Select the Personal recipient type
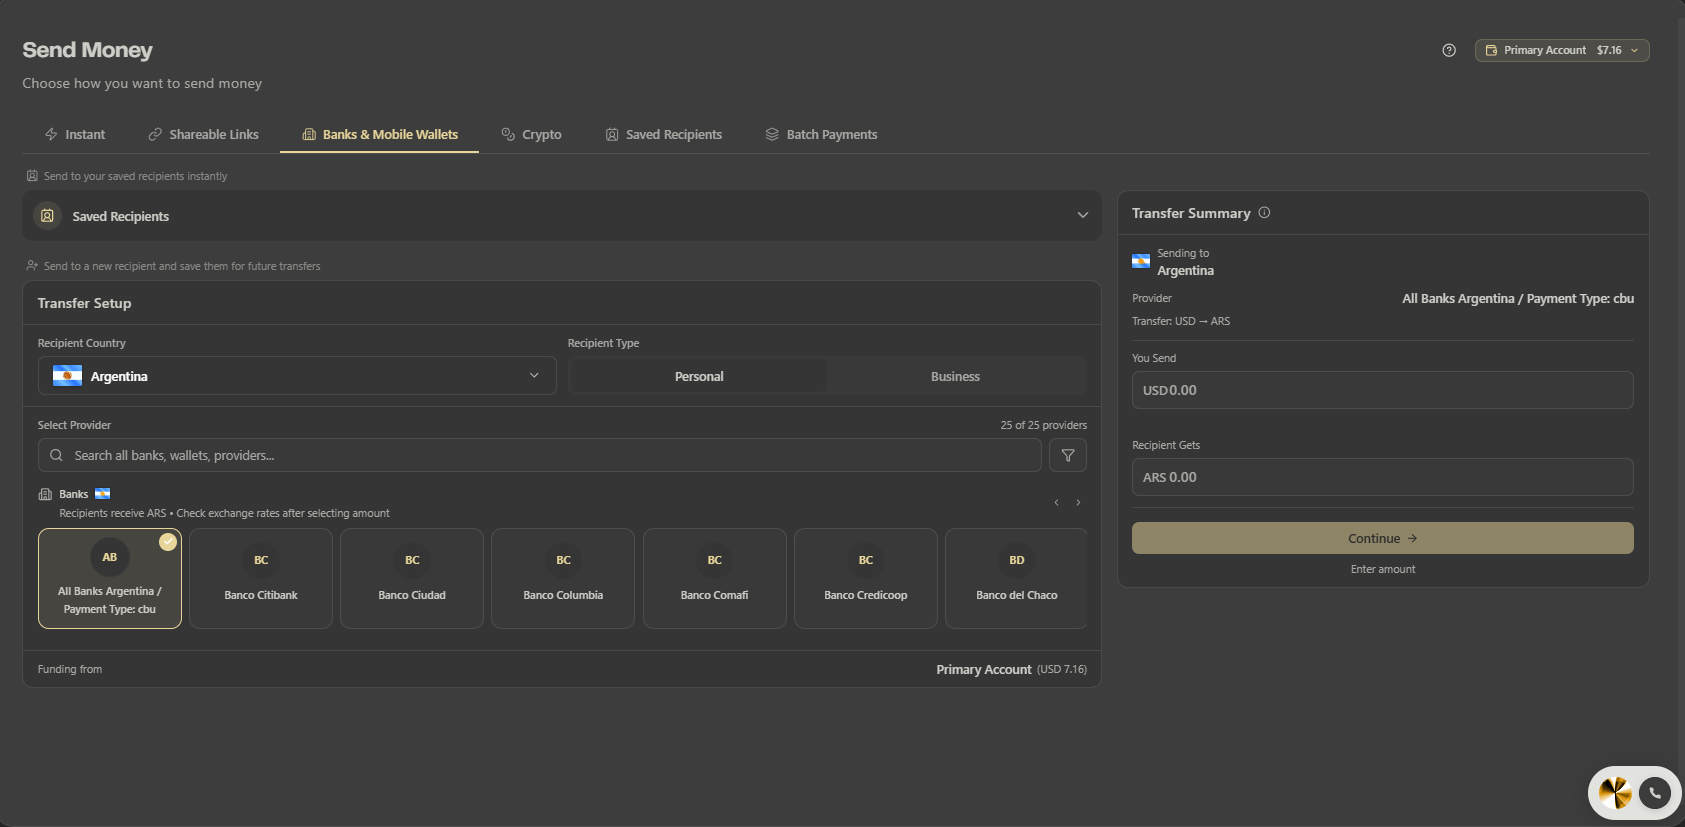This screenshot has width=1685, height=827. (x=698, y=377)
